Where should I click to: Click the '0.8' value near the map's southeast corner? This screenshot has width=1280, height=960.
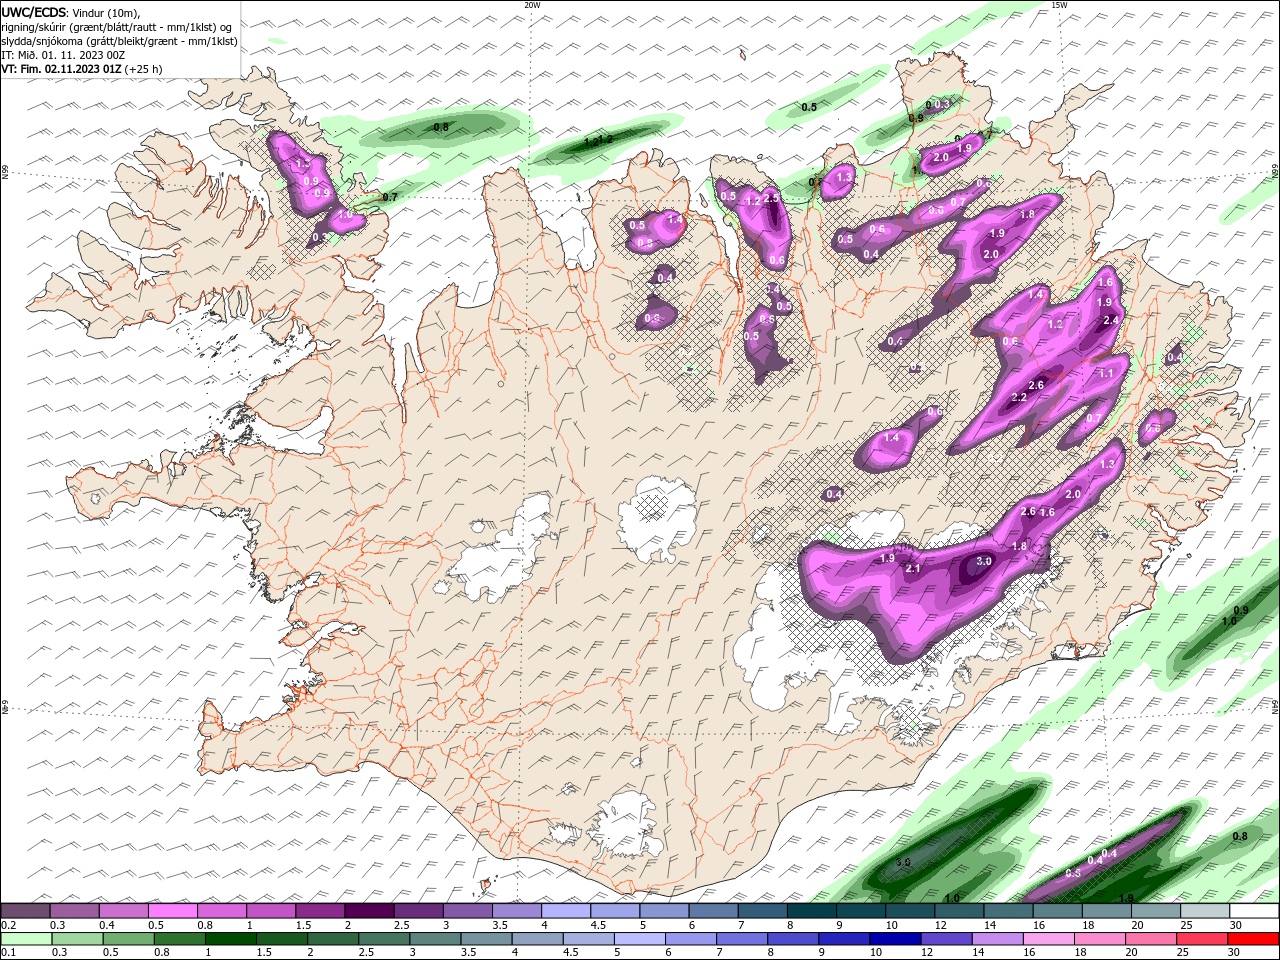tap(1240, 836)
